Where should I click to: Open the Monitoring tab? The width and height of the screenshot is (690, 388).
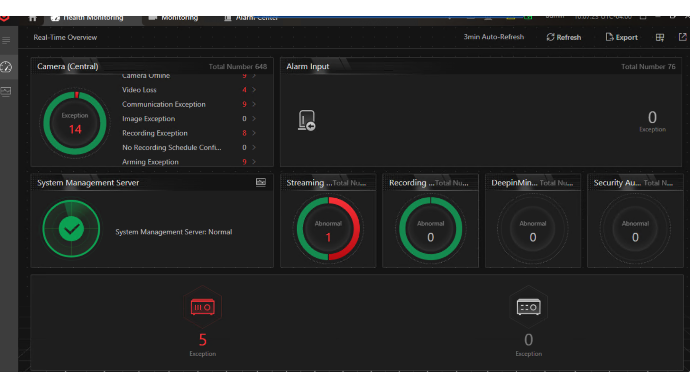174,18
